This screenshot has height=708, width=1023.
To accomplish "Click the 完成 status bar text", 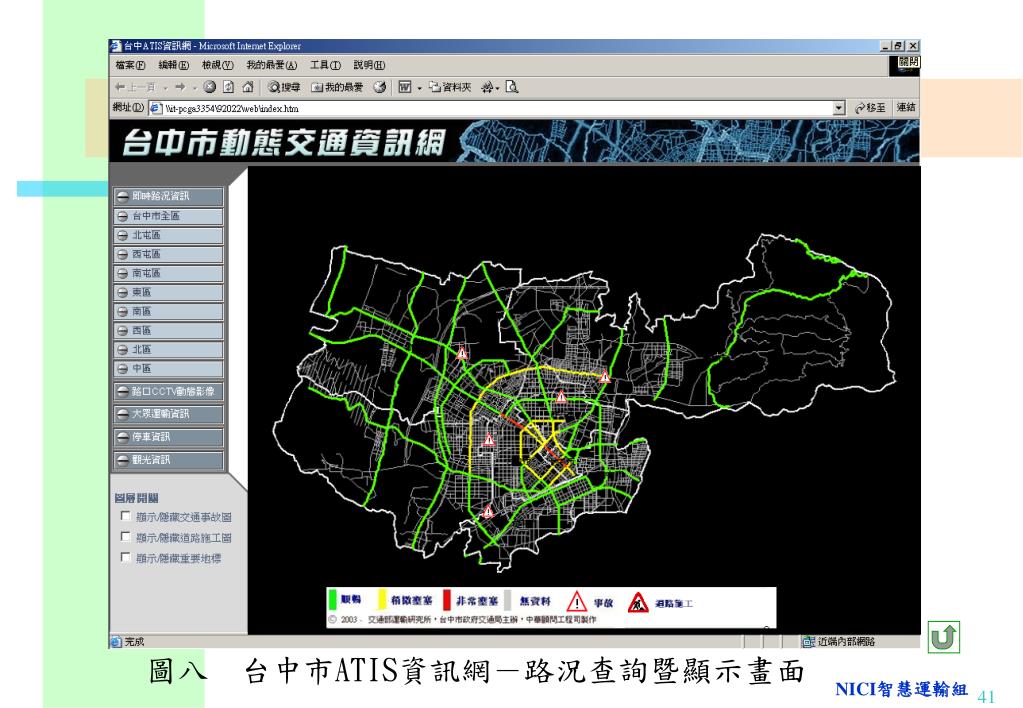I will click(x=134, y=642).
